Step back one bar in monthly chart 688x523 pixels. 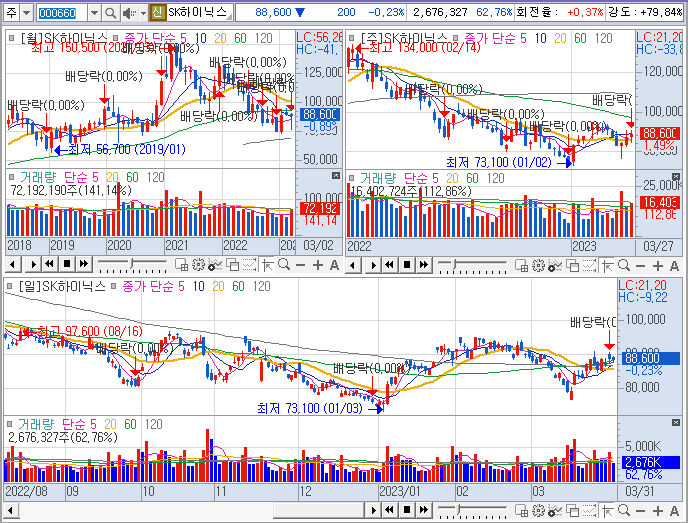coord(13,264)
